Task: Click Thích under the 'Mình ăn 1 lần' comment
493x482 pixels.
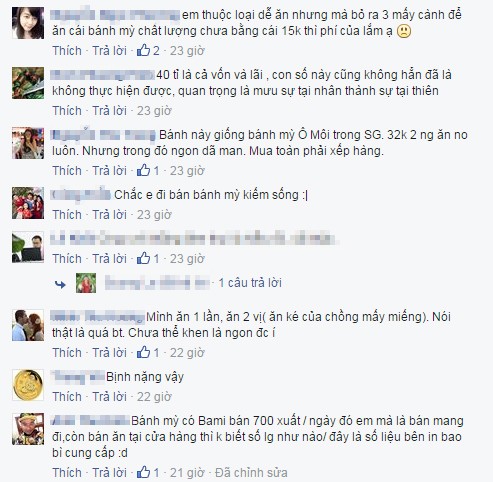Action: (x=67, y=353)
